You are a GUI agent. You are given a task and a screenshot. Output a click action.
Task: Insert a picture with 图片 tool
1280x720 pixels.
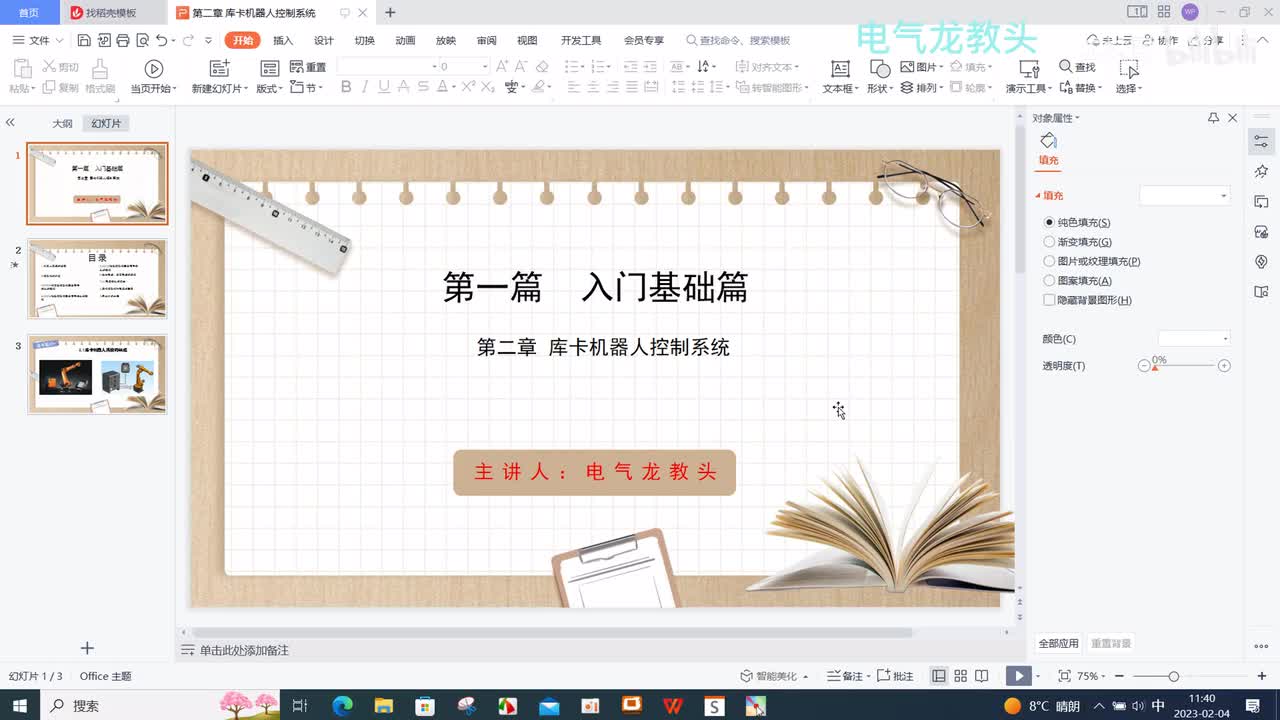click(921, 67)
